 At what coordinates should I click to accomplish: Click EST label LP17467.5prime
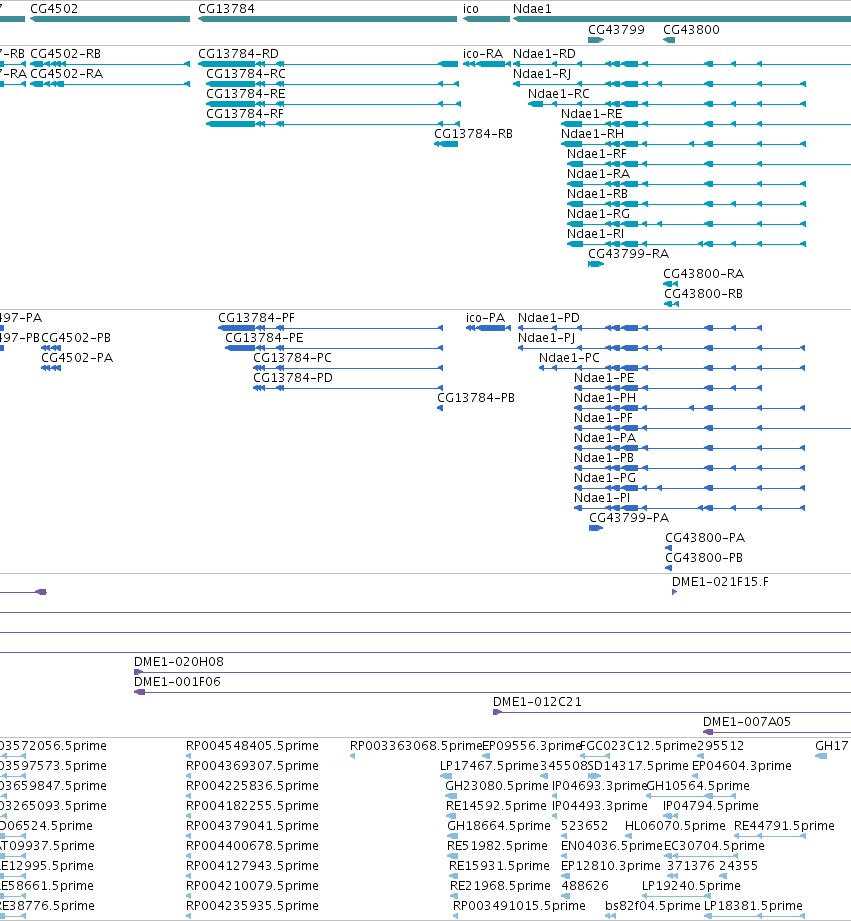(489, 765)
